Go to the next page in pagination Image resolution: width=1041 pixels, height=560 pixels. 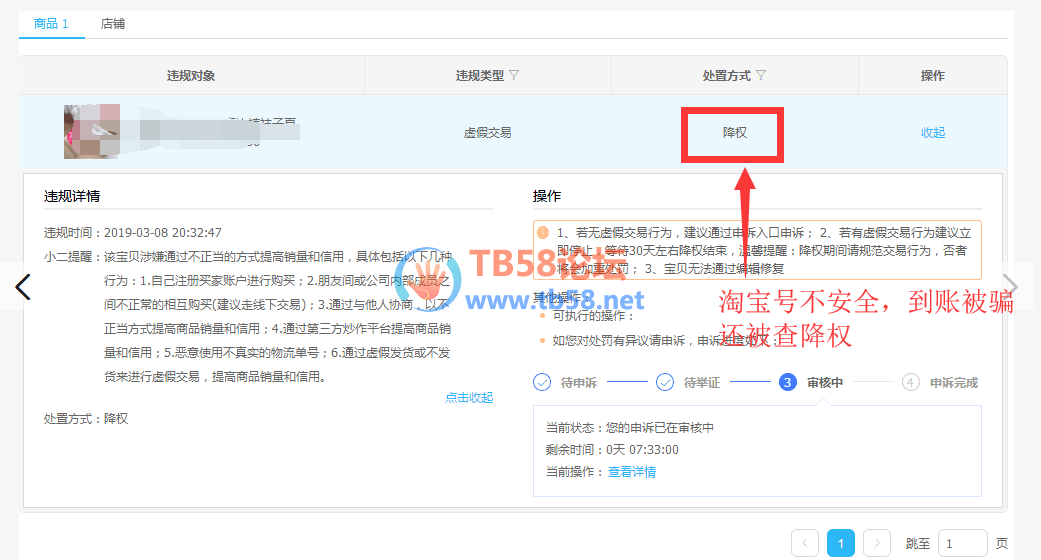coord(877,543)
